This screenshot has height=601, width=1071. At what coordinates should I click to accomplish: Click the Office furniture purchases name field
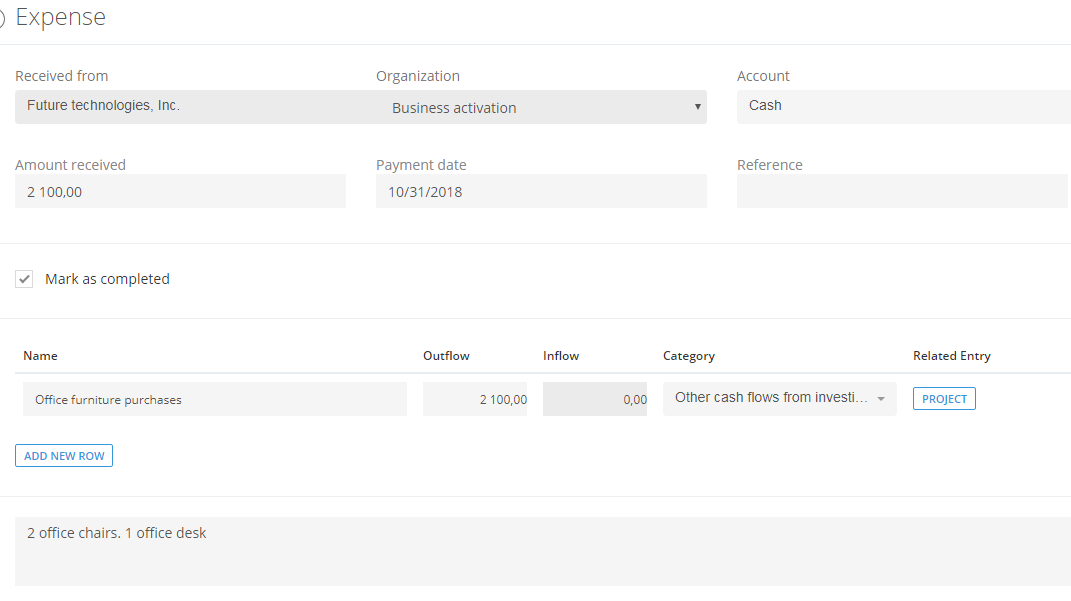point(215,399)
